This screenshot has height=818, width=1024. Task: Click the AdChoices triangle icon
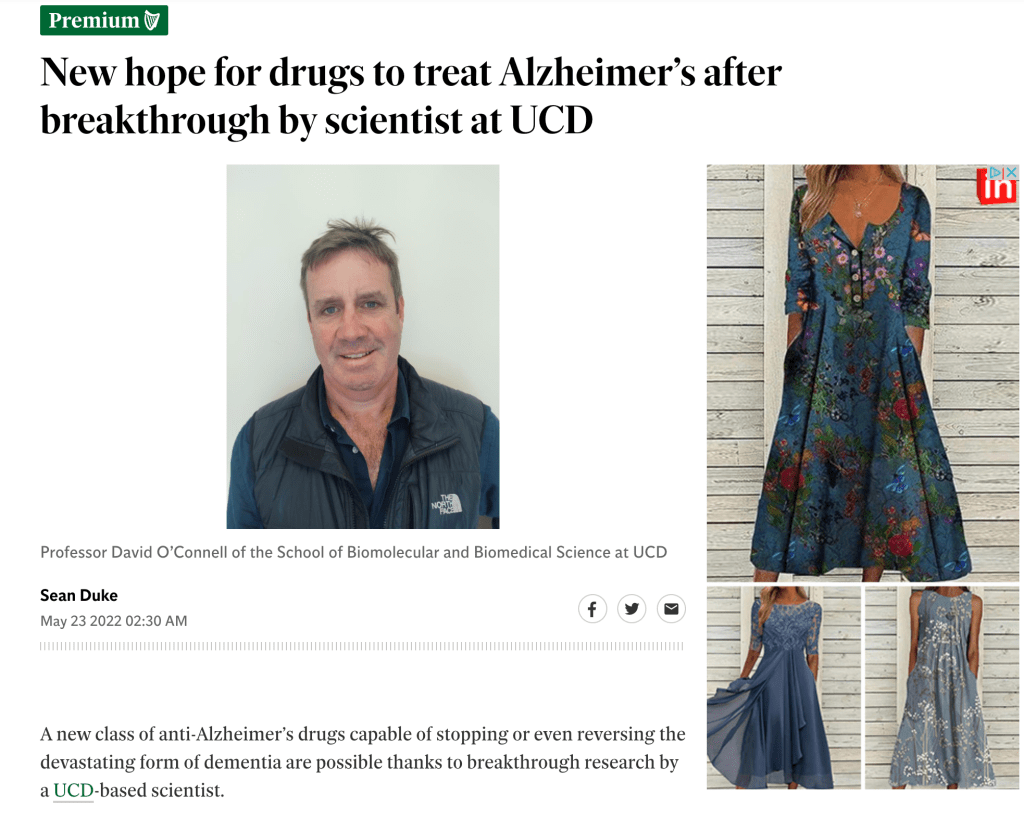click(997, 172)
